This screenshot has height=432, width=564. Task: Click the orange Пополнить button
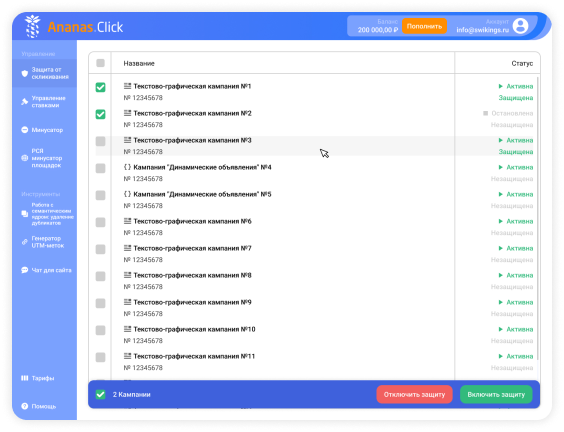pos(424,26)
